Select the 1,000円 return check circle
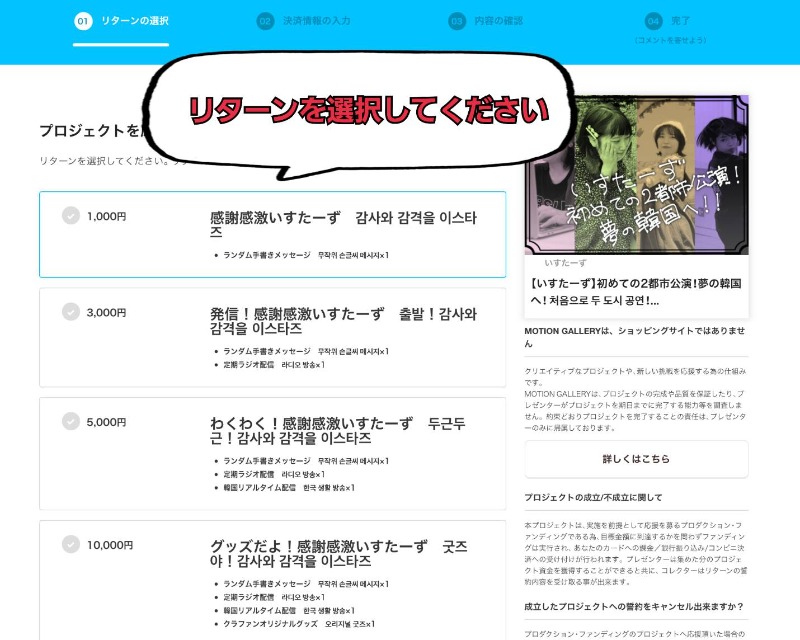The width and height of the screenshot is (800, 640). (x=71, y=215)
